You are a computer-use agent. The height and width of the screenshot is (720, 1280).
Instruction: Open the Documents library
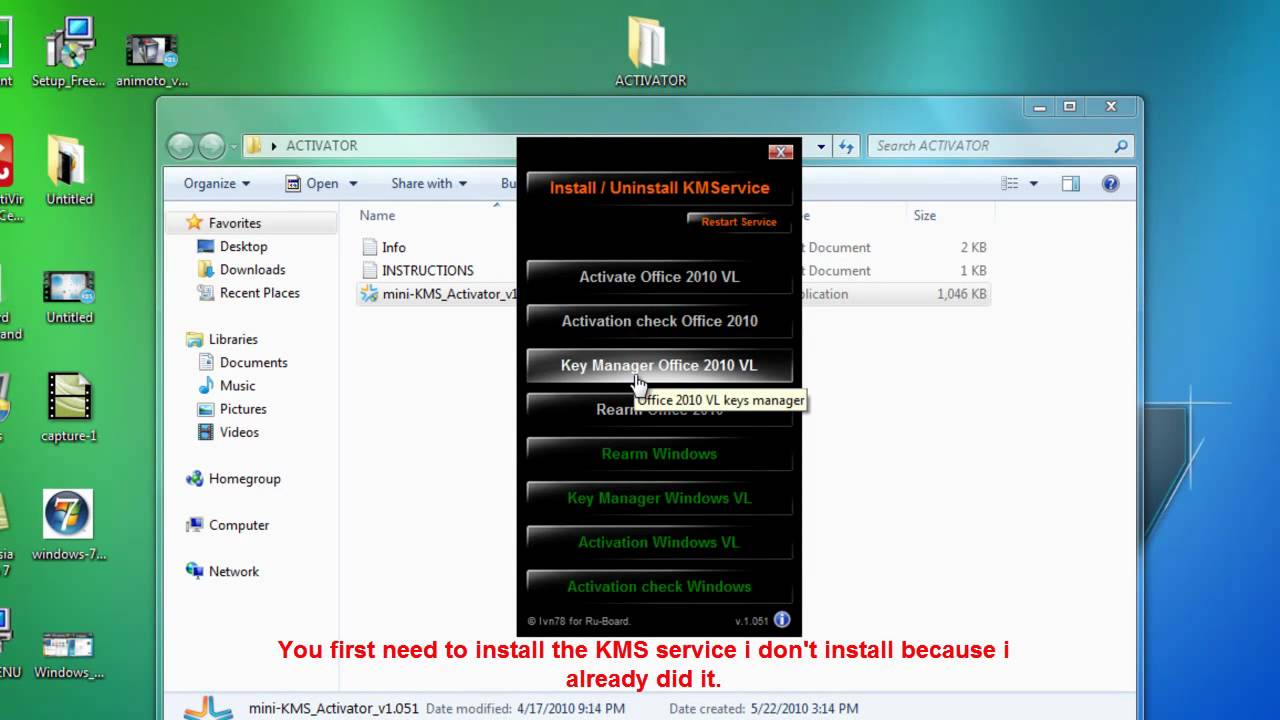coord(253,362)
